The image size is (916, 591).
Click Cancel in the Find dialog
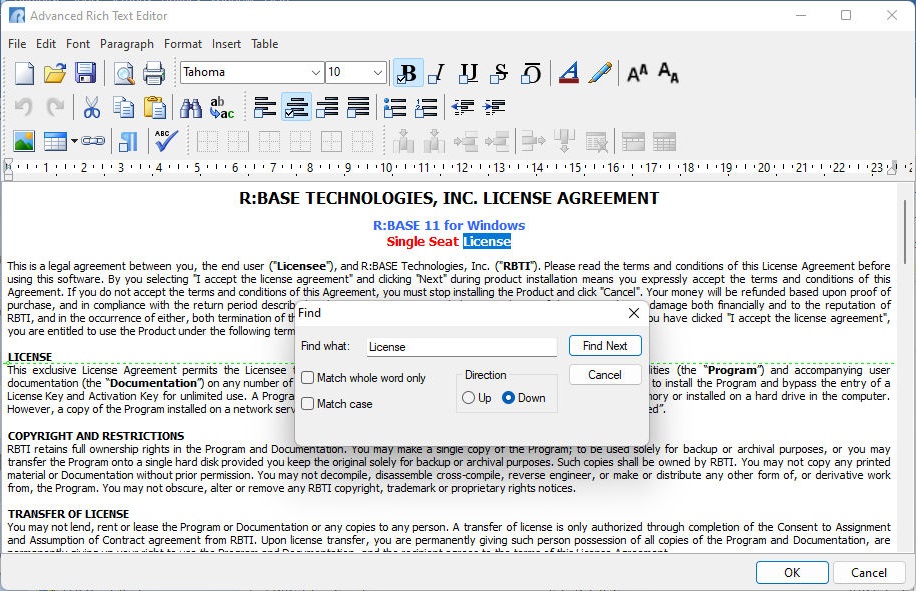pos(605,375)
